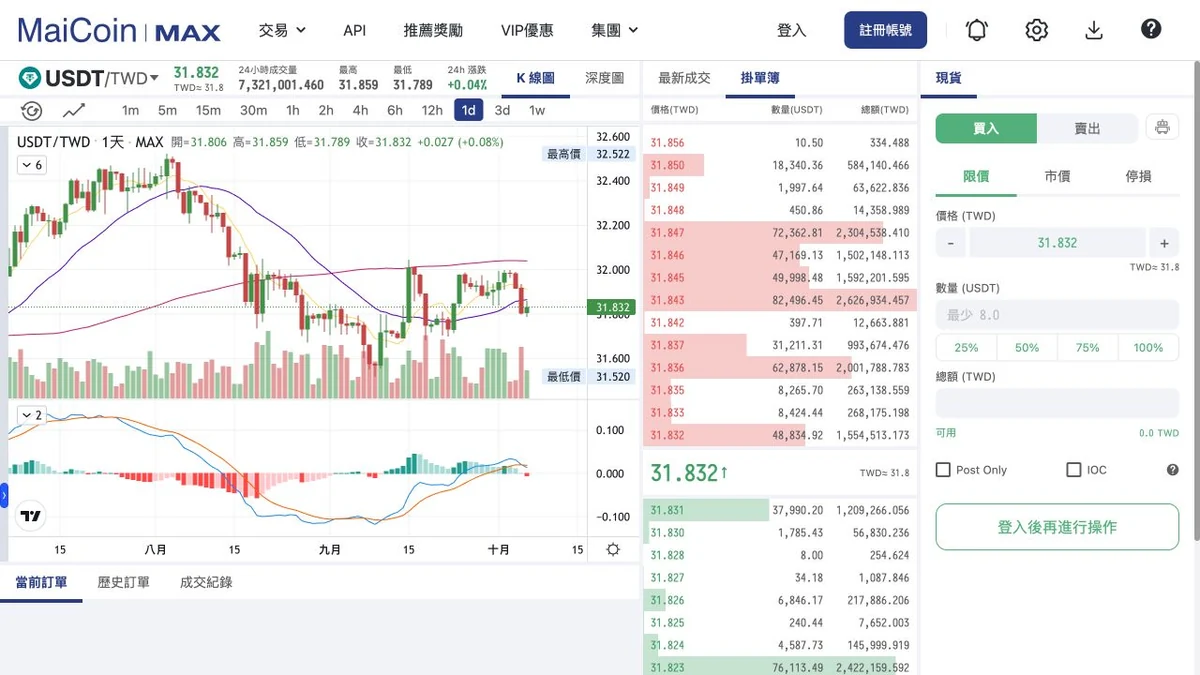Viewport: 1200px width, 675px height.
Task: Select the 4h timeframe
Action: pyautogui.click(x=360, y=110)
